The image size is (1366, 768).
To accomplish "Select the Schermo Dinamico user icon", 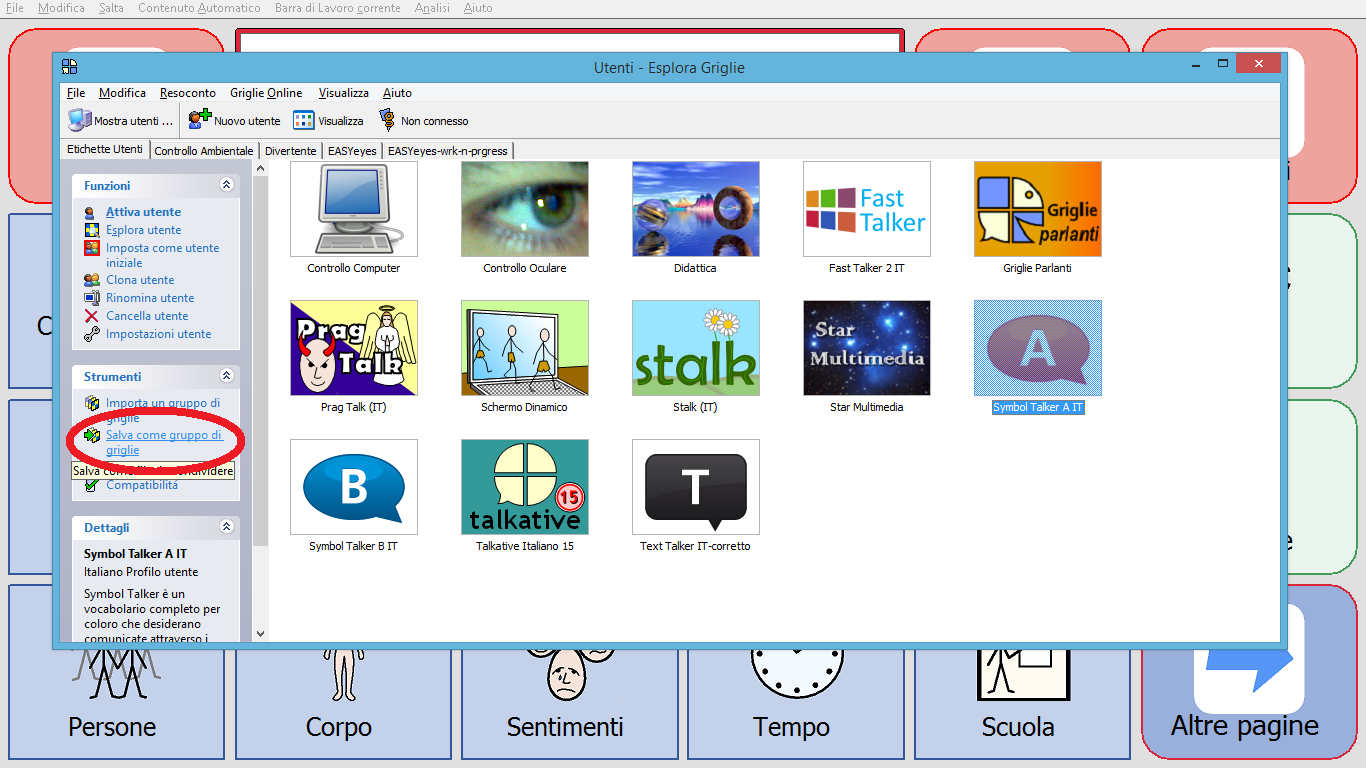I will click(x=525, y=348).
